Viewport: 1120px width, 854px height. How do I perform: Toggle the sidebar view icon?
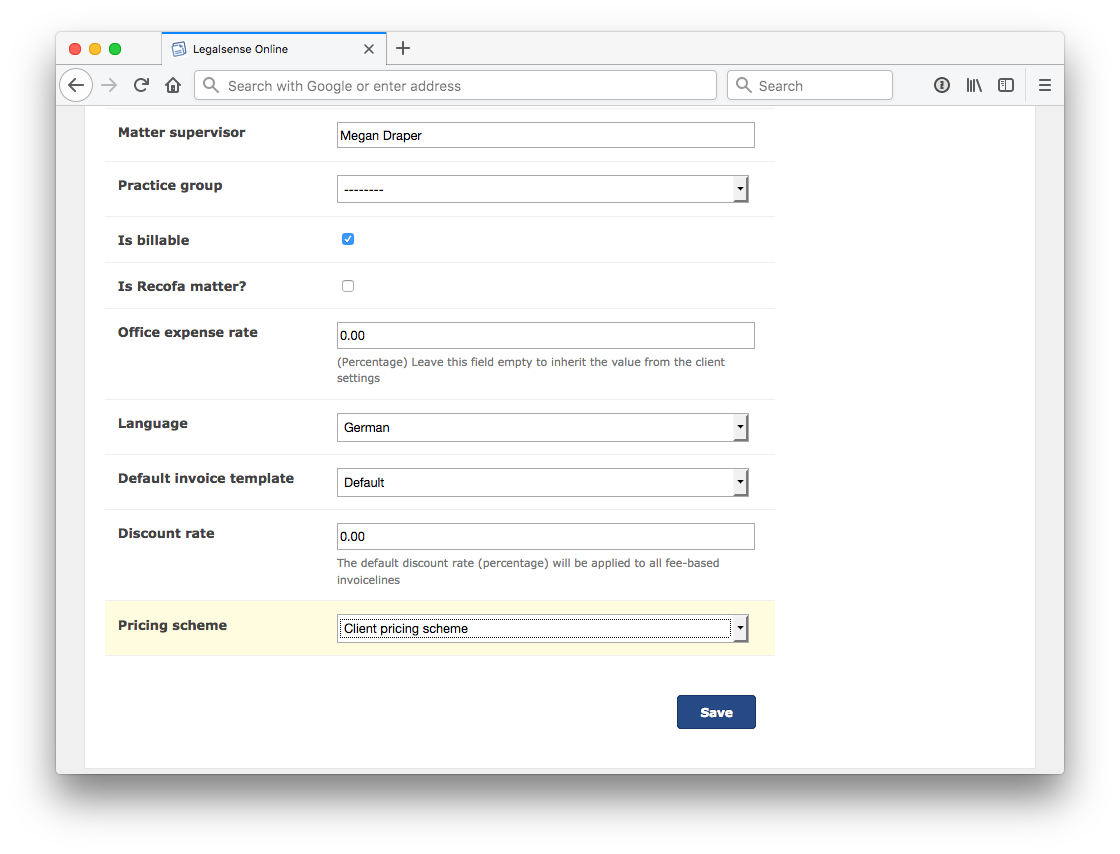(1006, 86)
